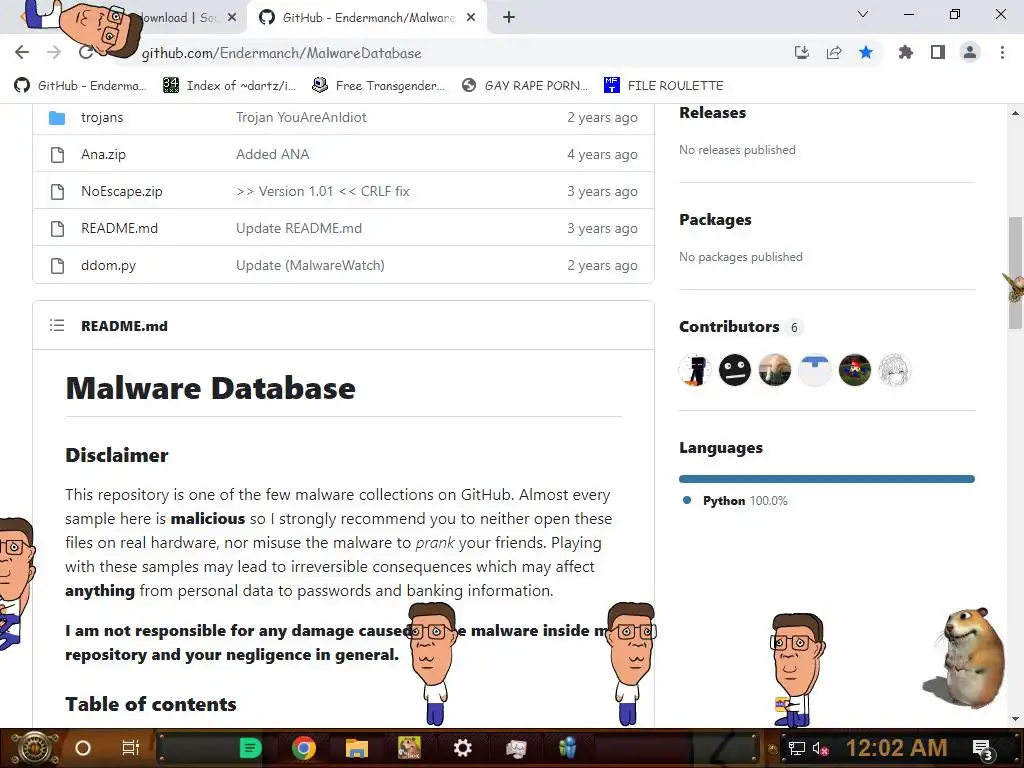Image resolution: width=1024 pixels, height=768 pixels.
Task: Open Chrome side panel icon
Action: click(938, 52)
